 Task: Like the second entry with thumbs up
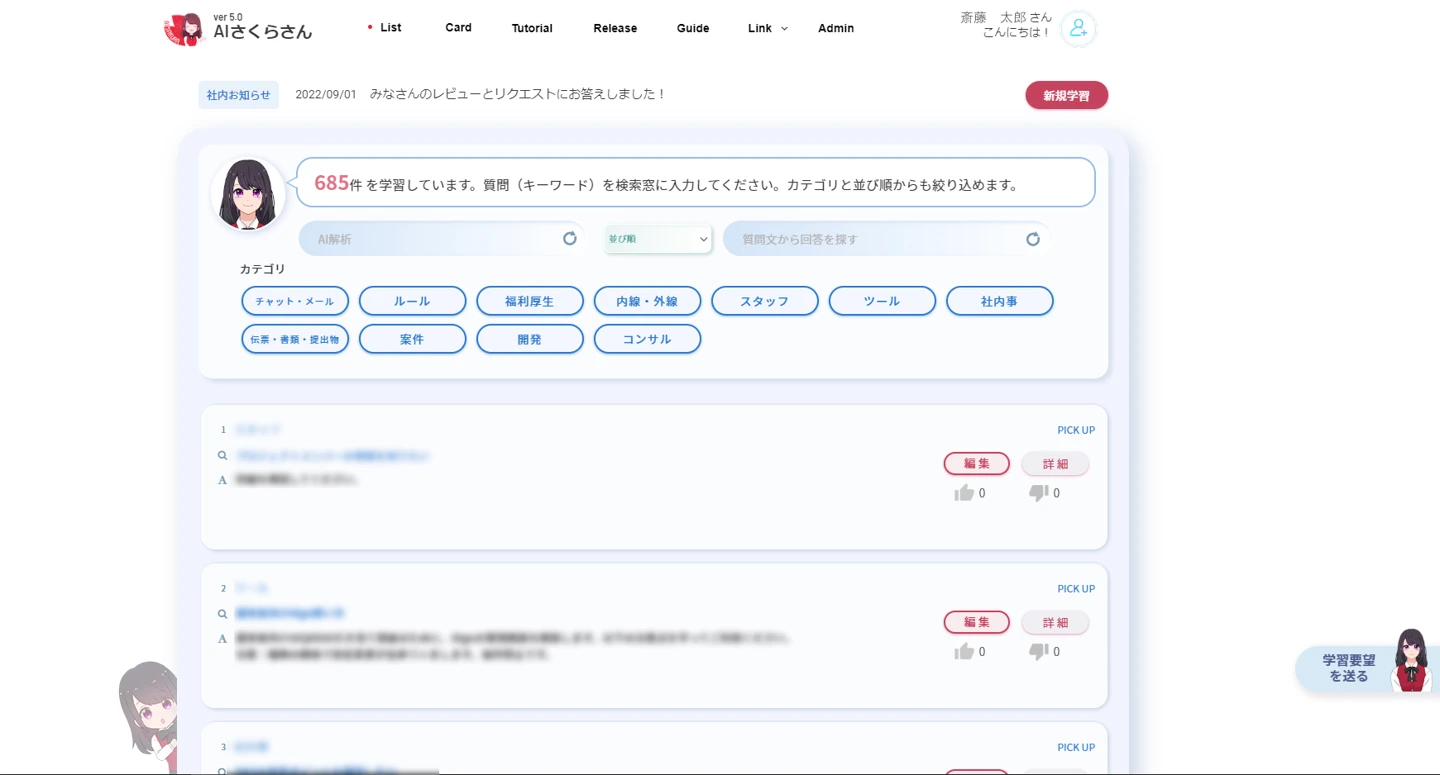point(964,652)
